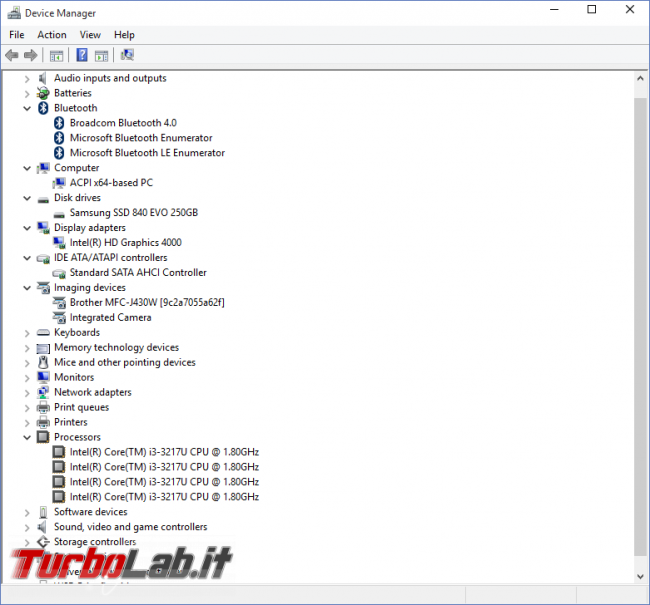Open the File menu
650x605 pixels.
pos(17,35)
